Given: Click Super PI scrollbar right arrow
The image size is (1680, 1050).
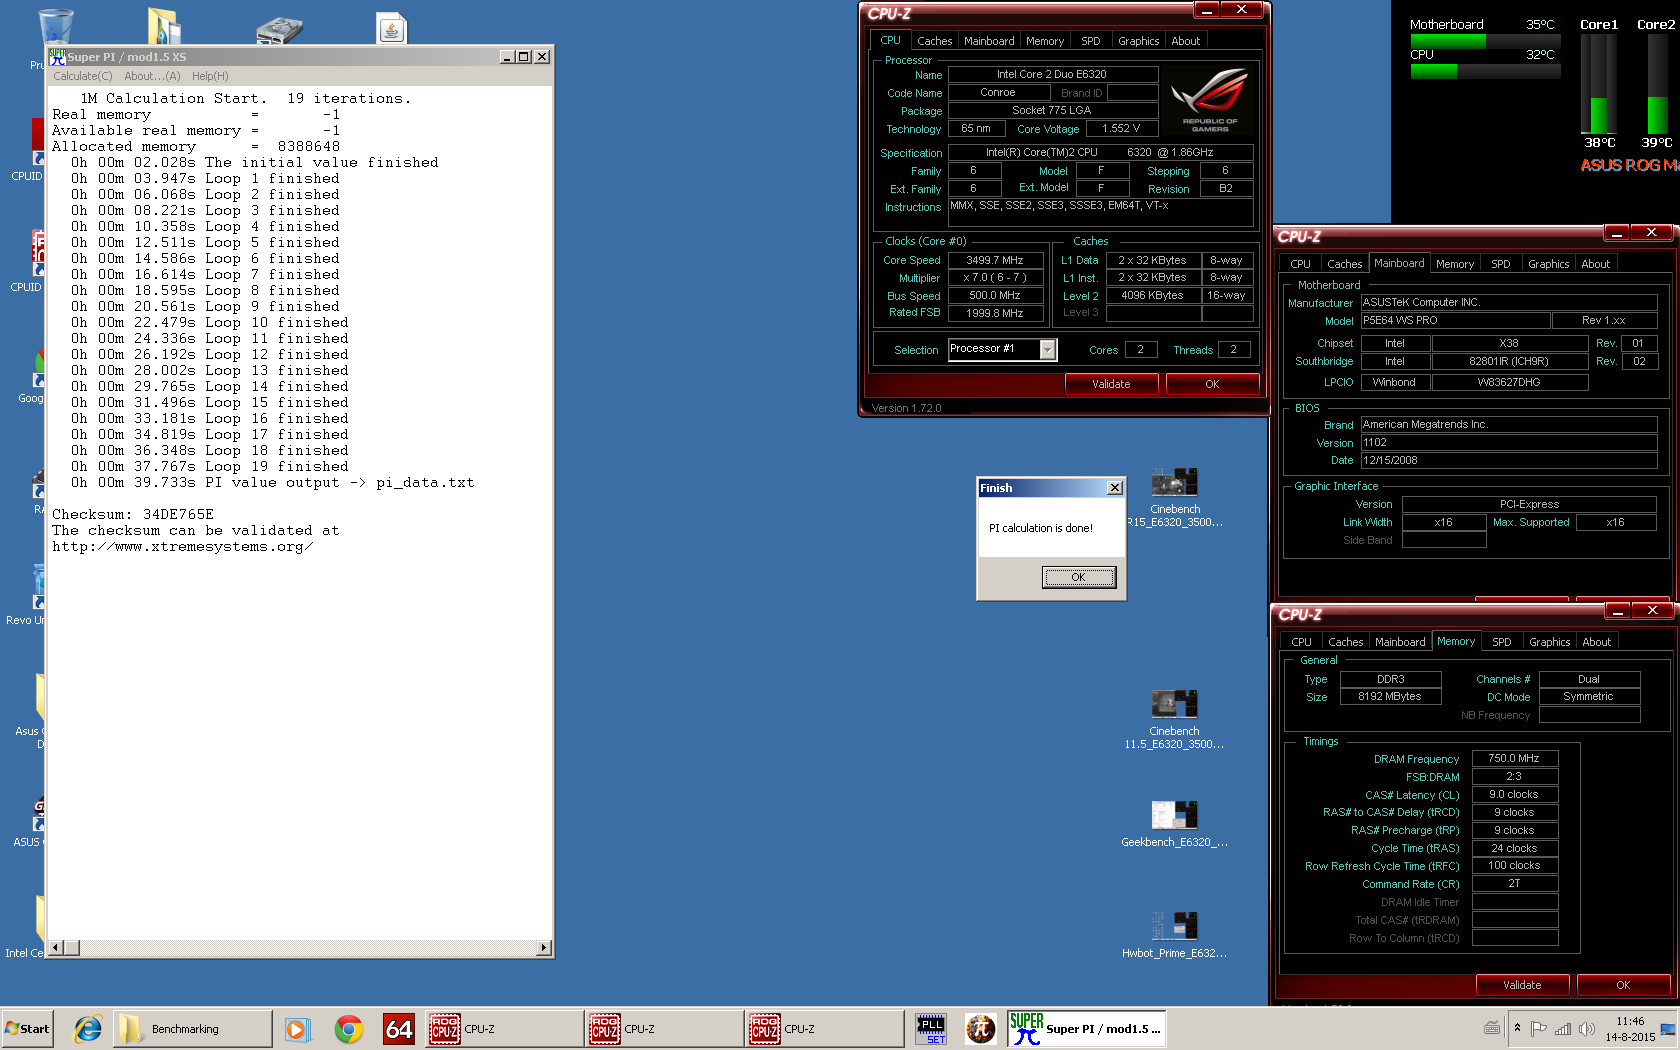Looking at the screenshot, I should 544,948.
